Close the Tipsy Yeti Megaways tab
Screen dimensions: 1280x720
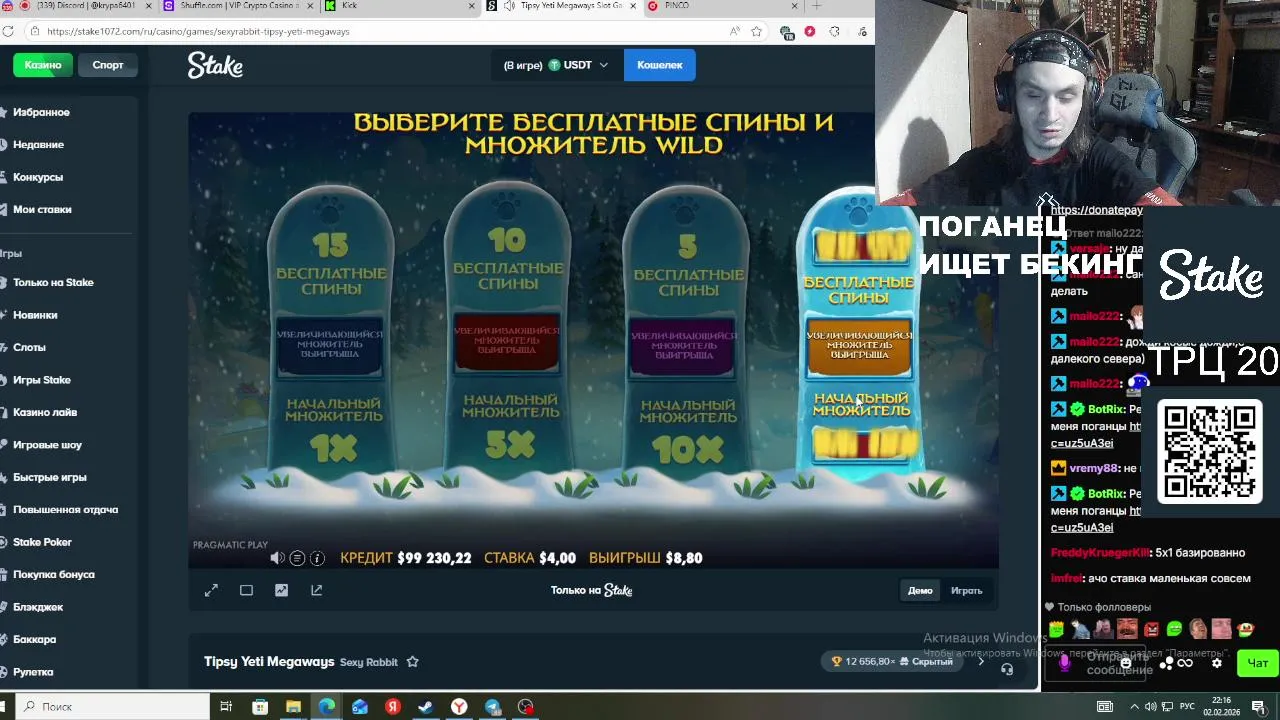(632, 6)
